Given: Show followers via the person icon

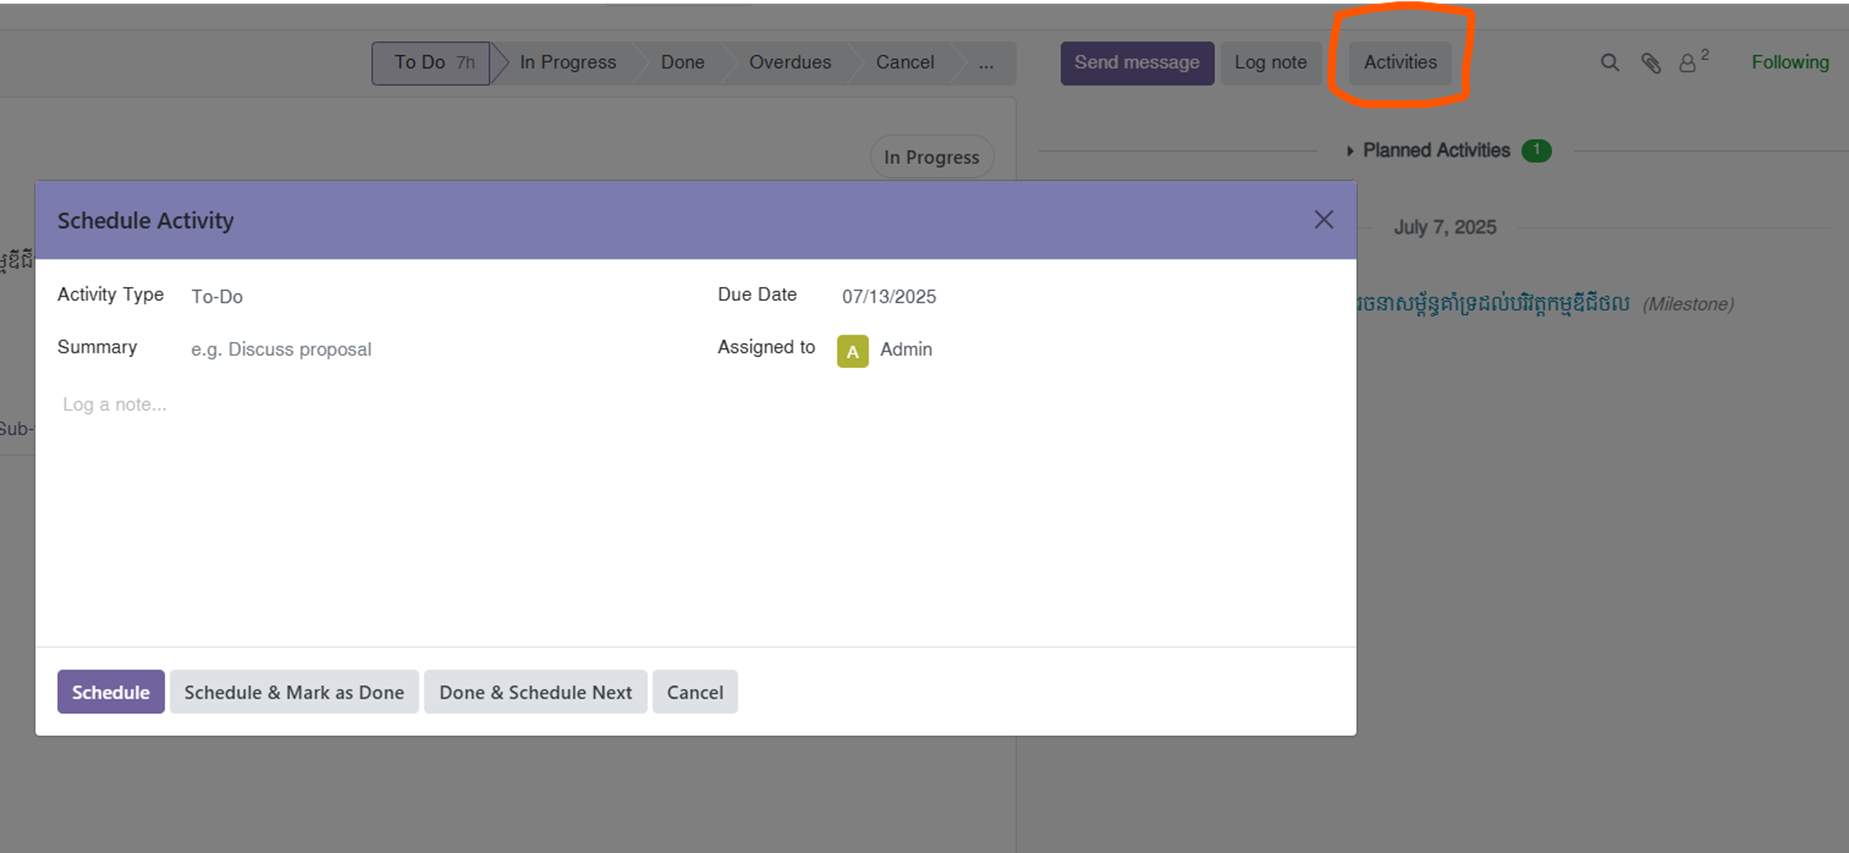Looking at the screenshot, I should tap(1688, 63).
